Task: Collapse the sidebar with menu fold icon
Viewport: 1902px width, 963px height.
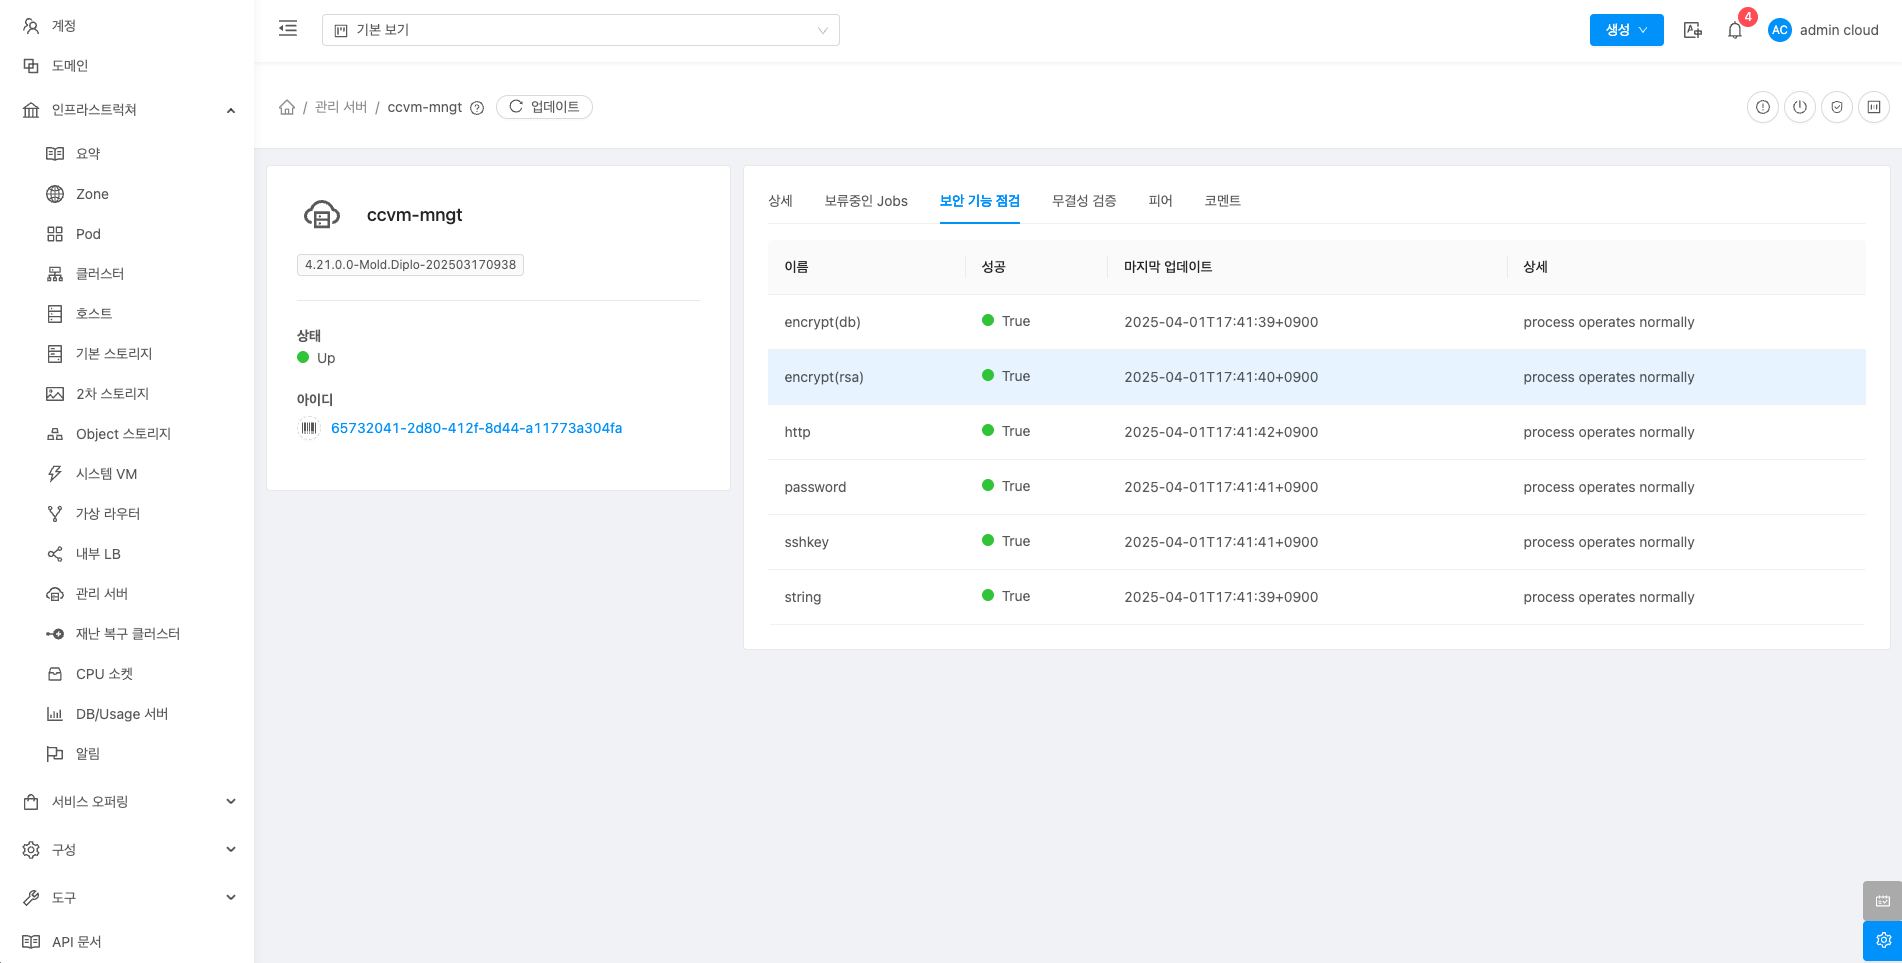Action: [288, 29]
